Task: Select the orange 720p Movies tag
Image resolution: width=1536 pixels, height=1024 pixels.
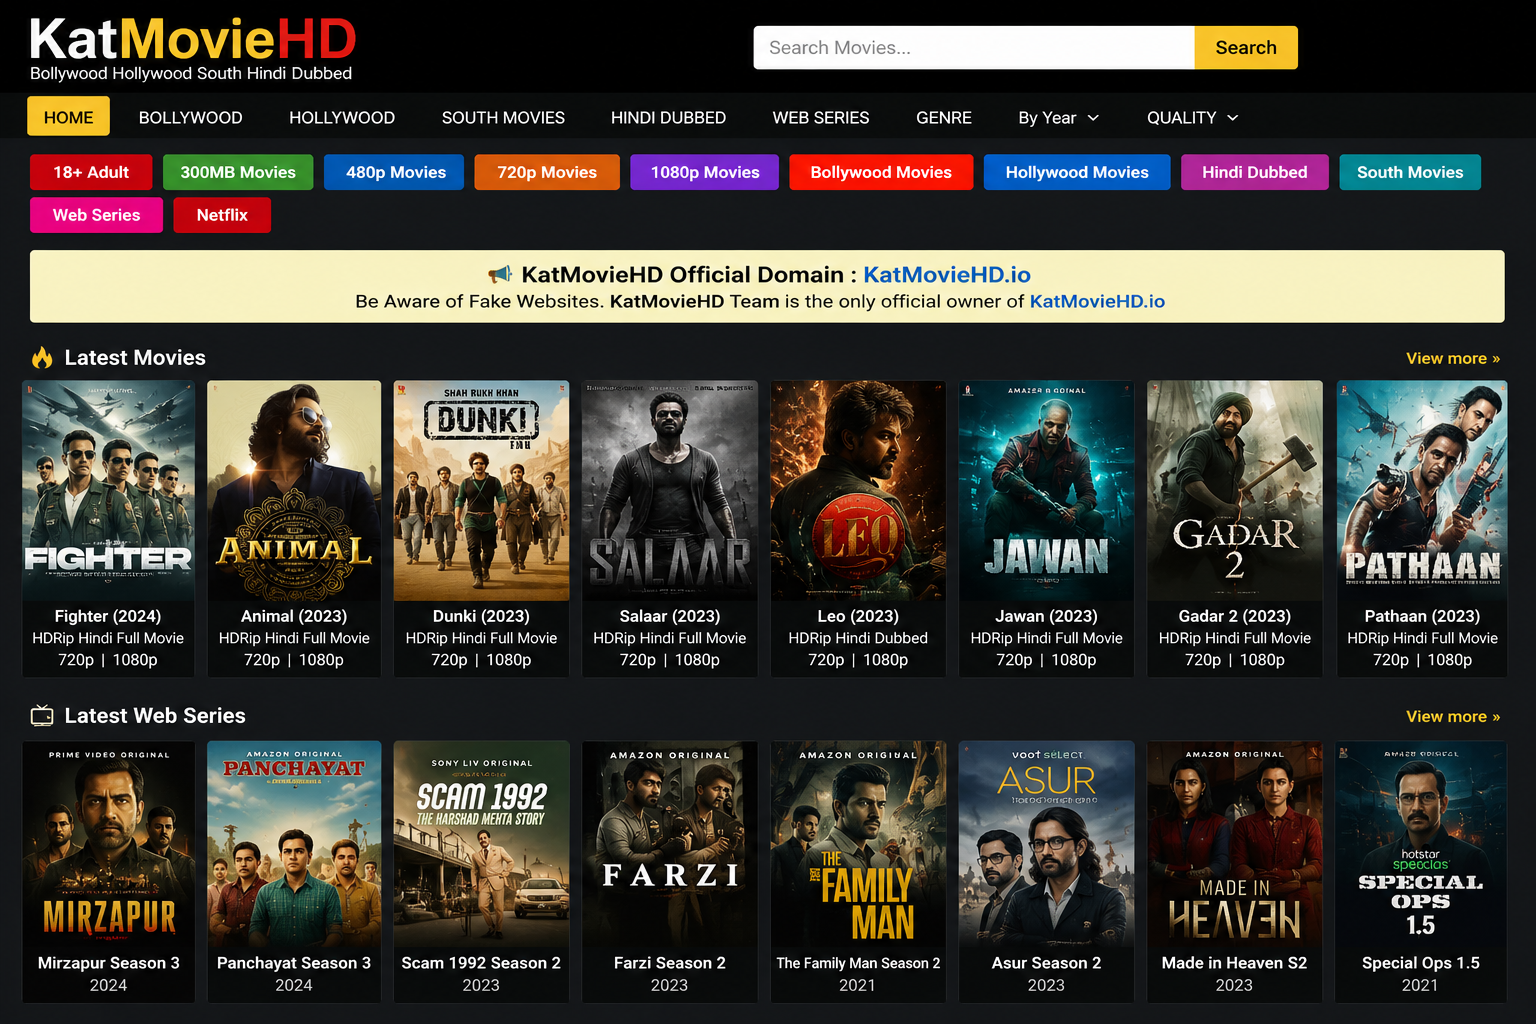Action: [x=547, y=172]
